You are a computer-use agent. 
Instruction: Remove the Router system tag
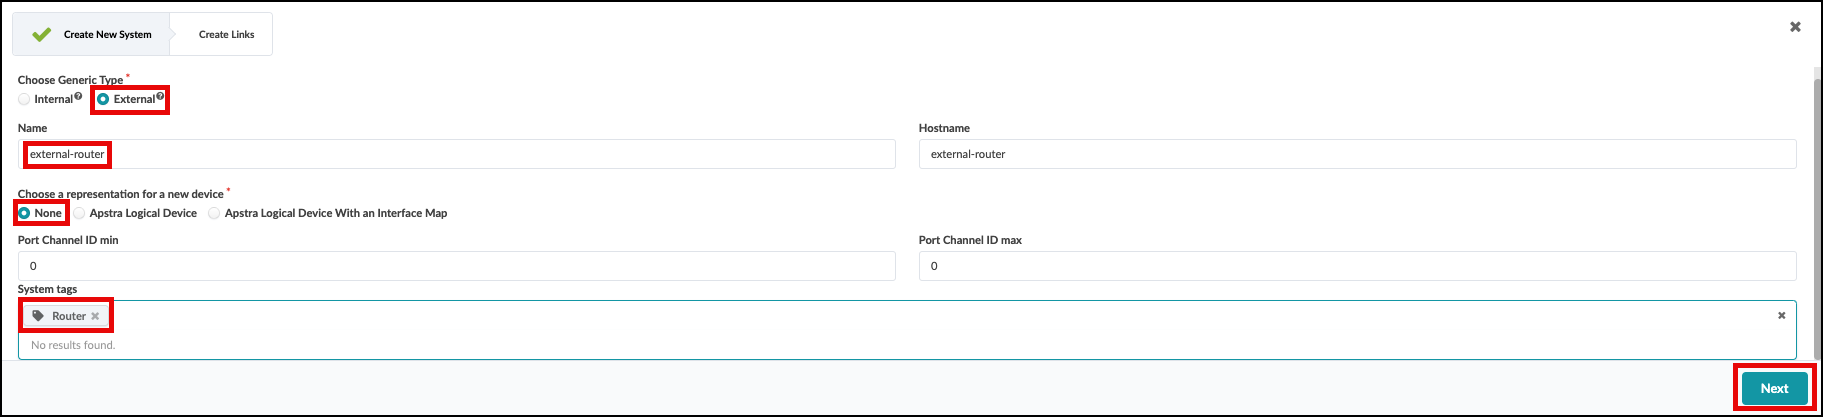coord(95,316)
